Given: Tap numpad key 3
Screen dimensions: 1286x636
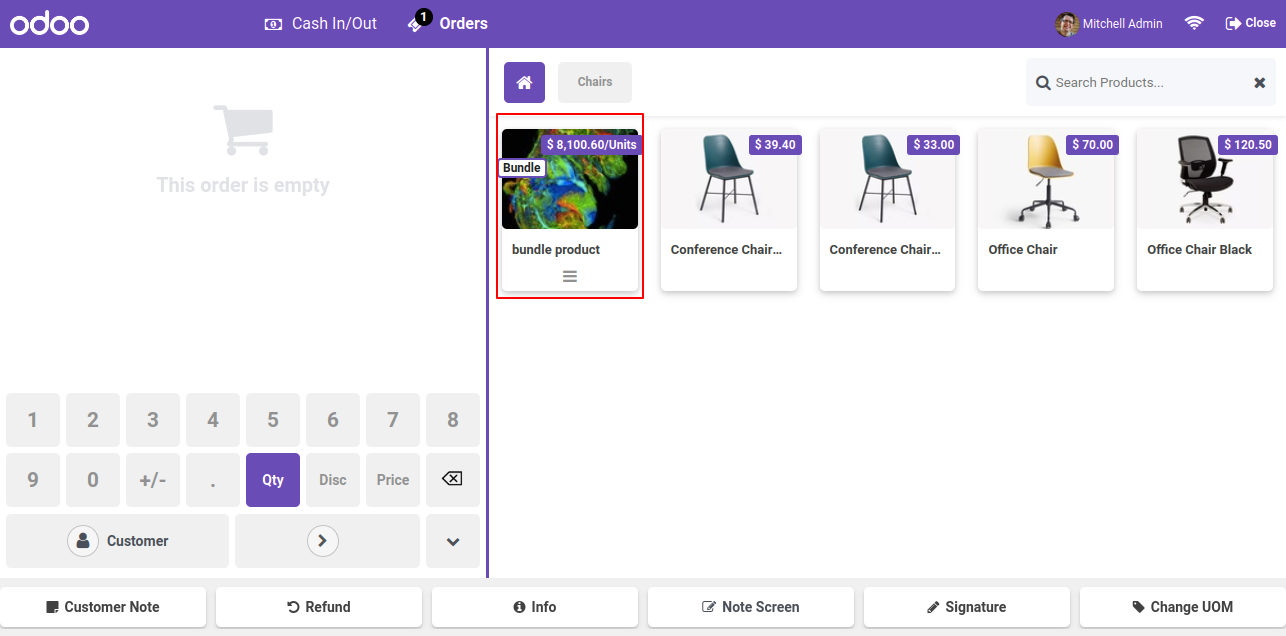Looking at the screenshot, I should point(153,420).
